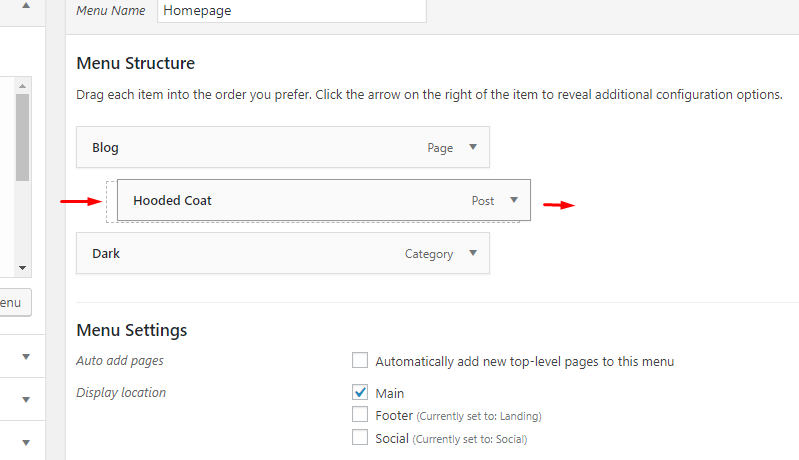Expand the Dark category item arrow
Screen dimensions: 799x460
[473, 254]
